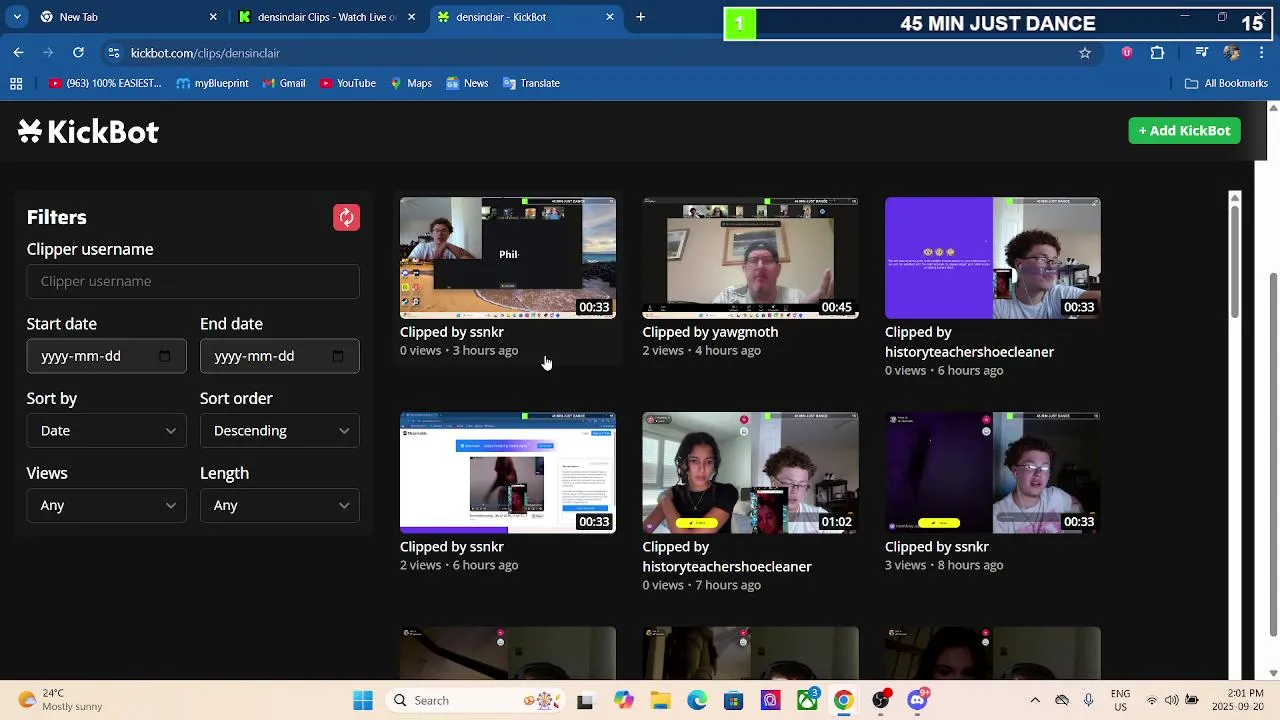
Task: Reload the page with refresh icon
Action: coord(78,52)
